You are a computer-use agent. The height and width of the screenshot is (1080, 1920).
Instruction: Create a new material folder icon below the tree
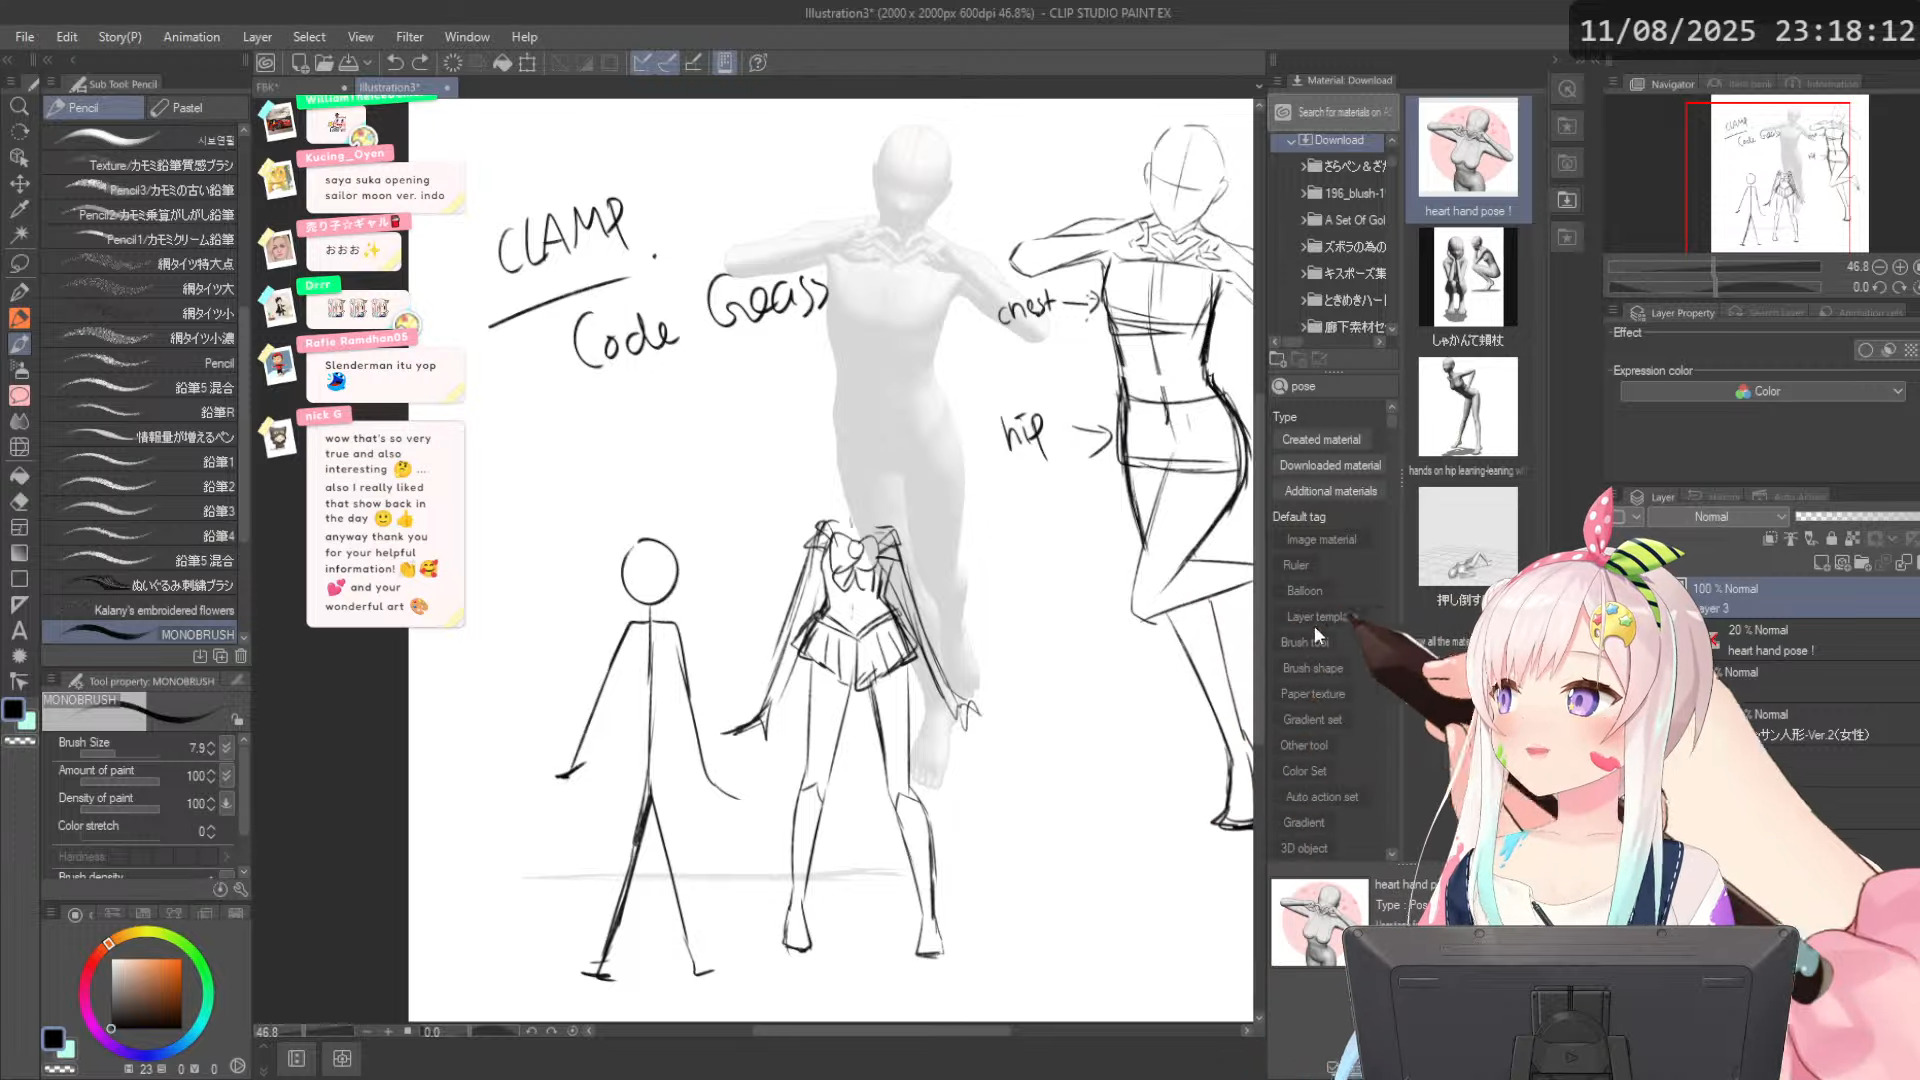(1277, 359)
